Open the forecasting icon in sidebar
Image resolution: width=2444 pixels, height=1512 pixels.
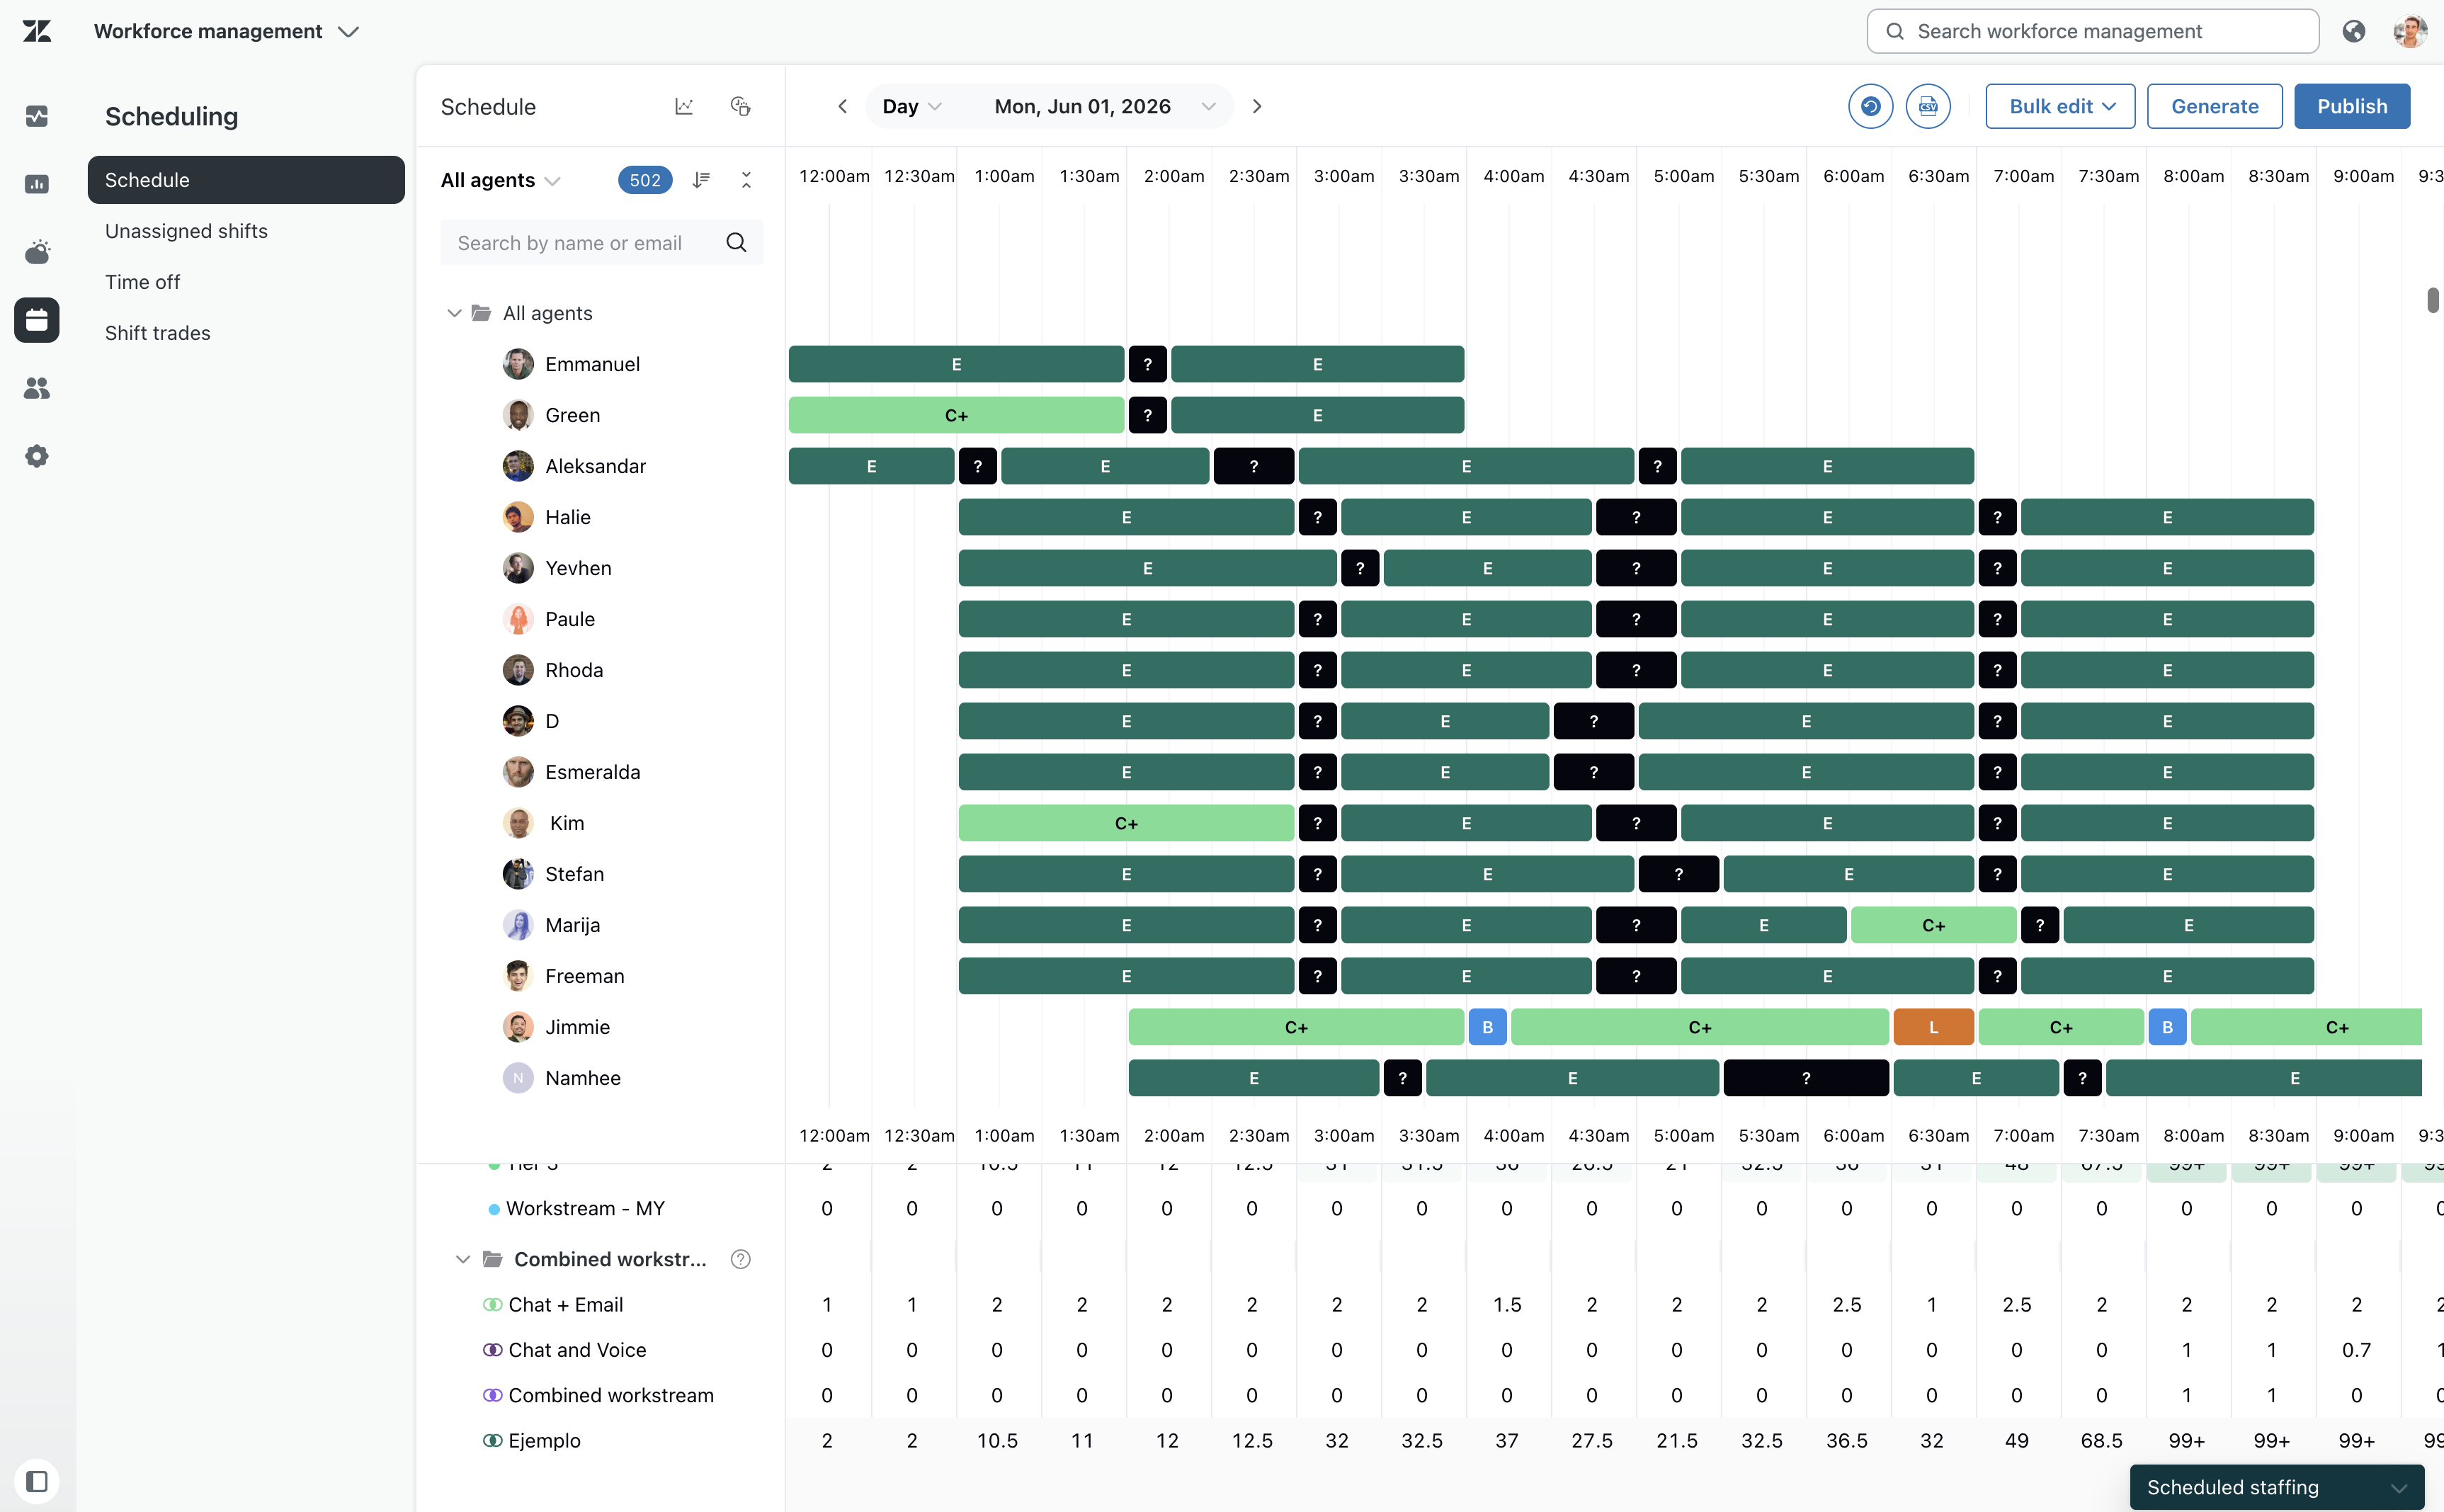point(37,252)
